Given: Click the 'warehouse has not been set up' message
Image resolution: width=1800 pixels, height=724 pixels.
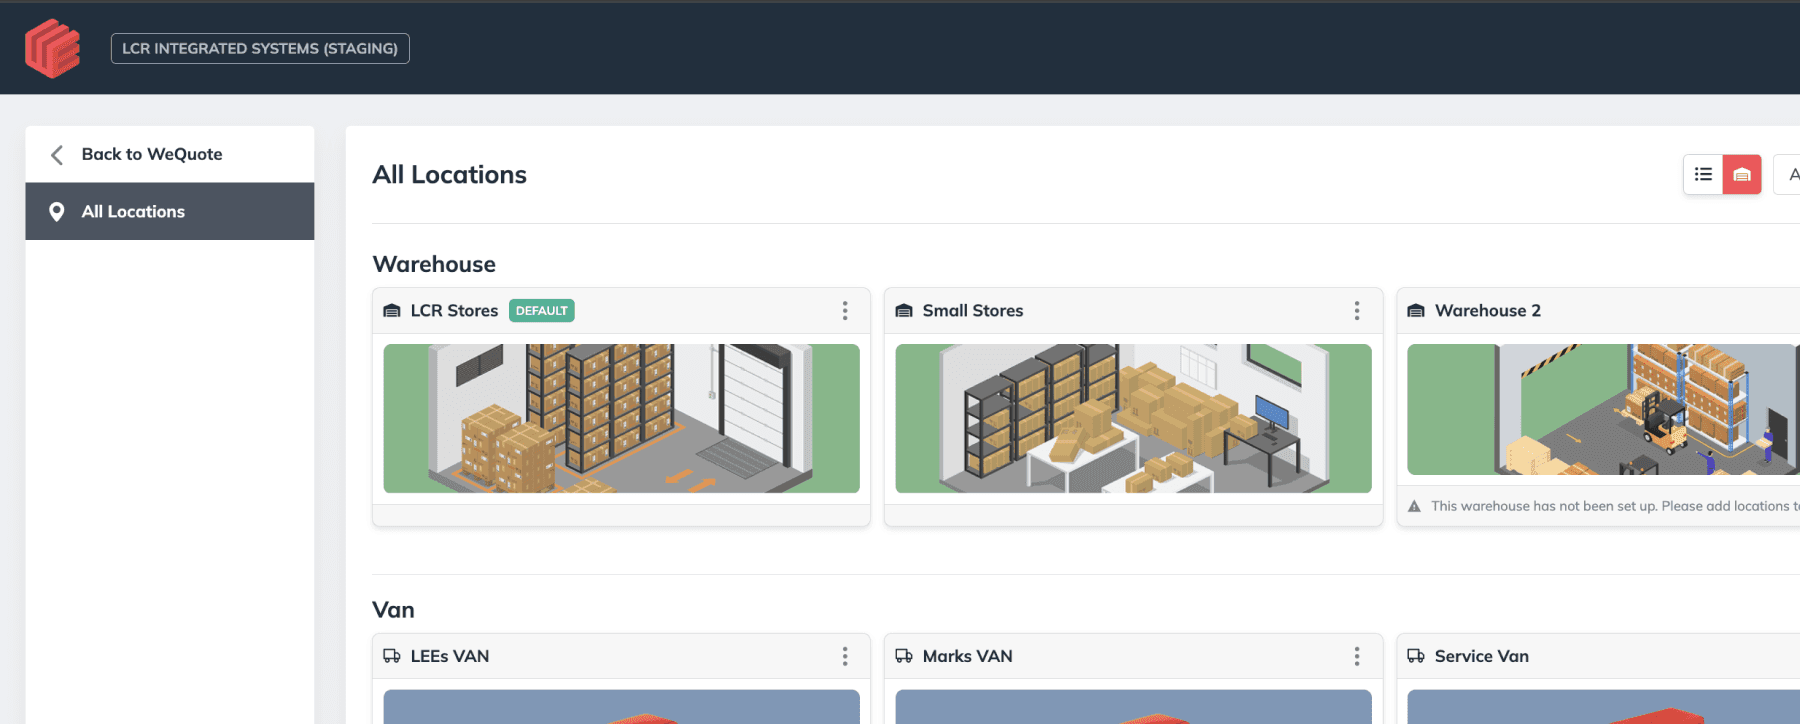Looking at the screenshot, I should [x=1615, y=506].
